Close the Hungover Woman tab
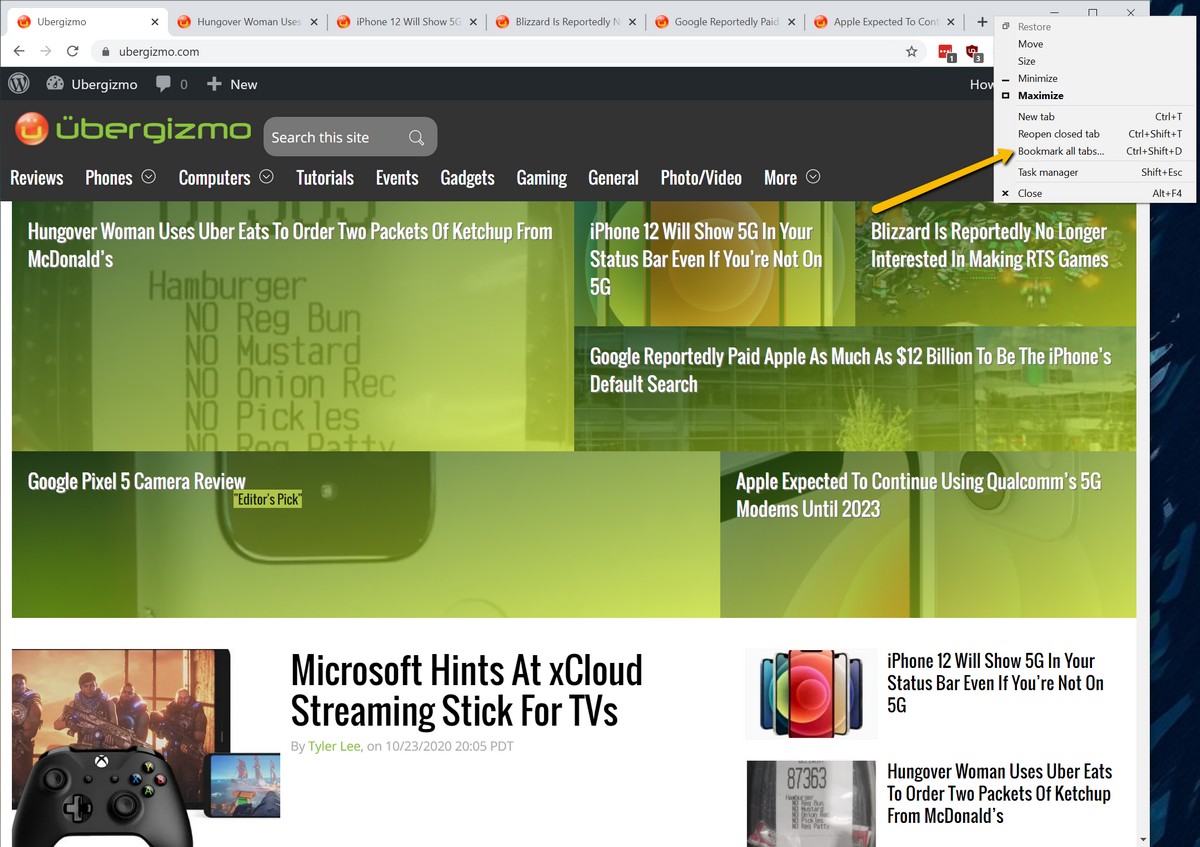The width and height of the screenshot is (1200, 847). point(313,22)
